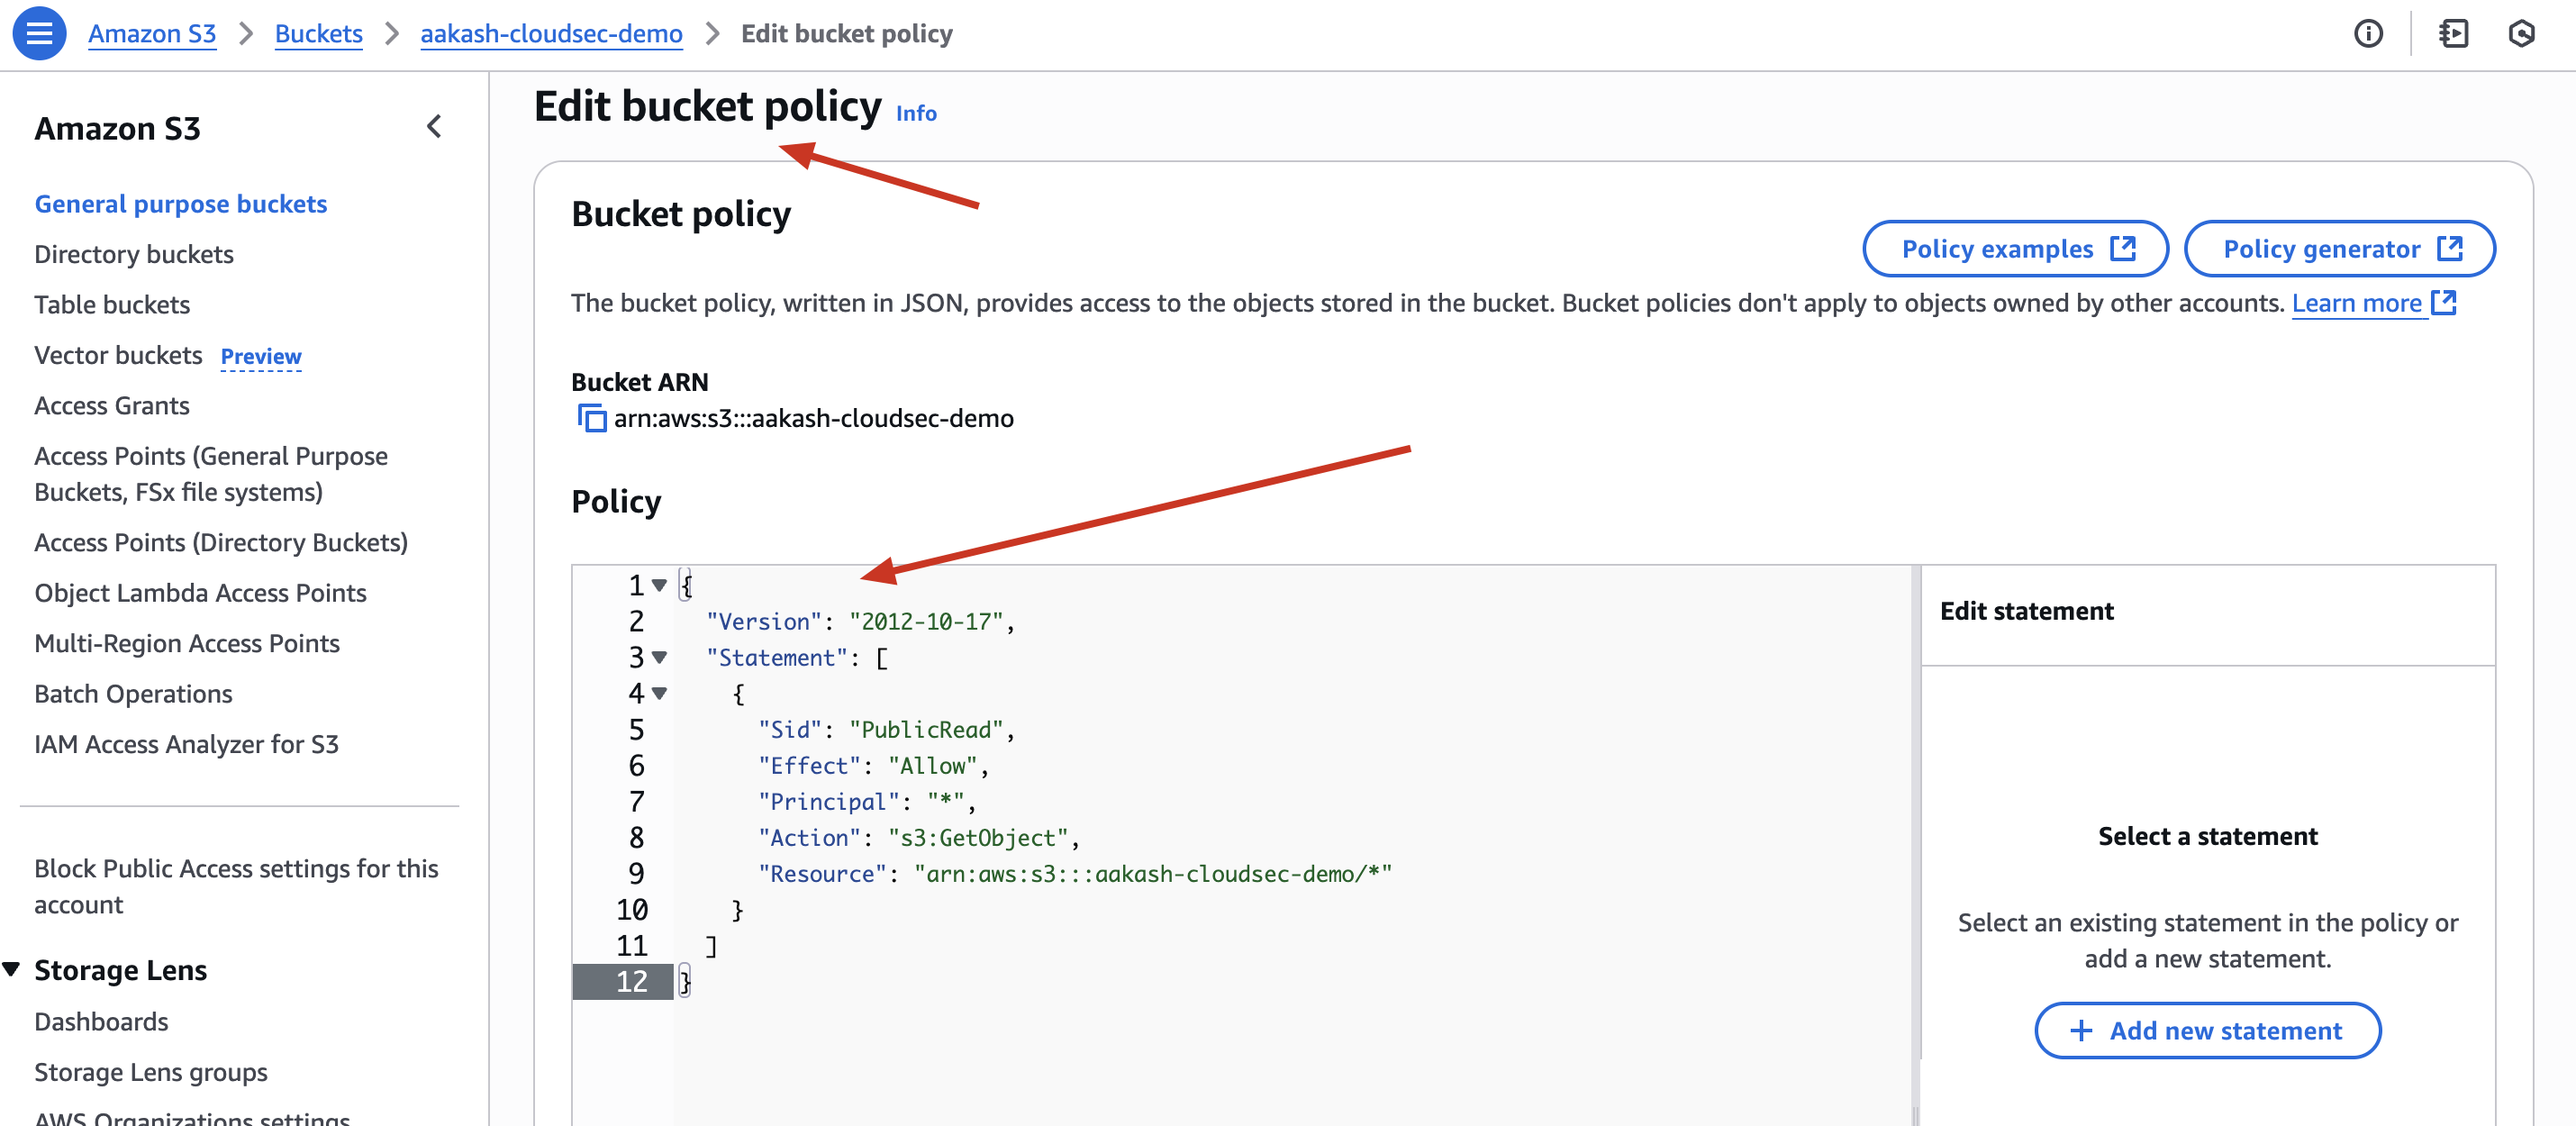Open Batch Operations
The height and width of the screenshot is (1126, 2576).
coord(133,694)
